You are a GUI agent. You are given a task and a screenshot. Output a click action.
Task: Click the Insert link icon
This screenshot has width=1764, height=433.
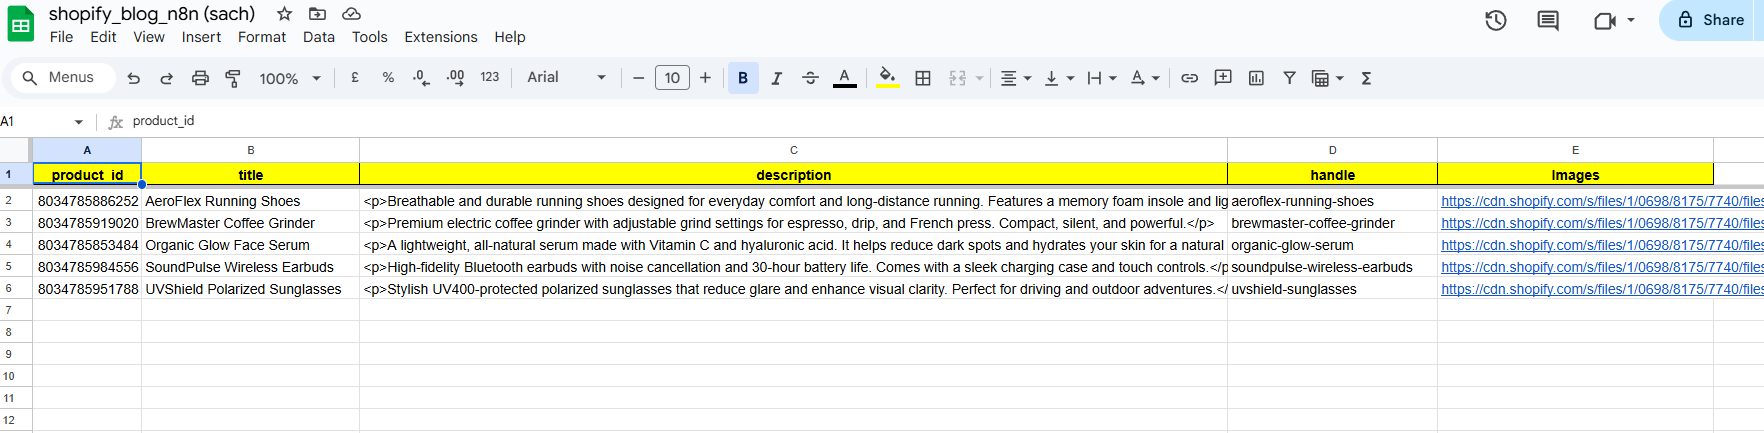1189,78
